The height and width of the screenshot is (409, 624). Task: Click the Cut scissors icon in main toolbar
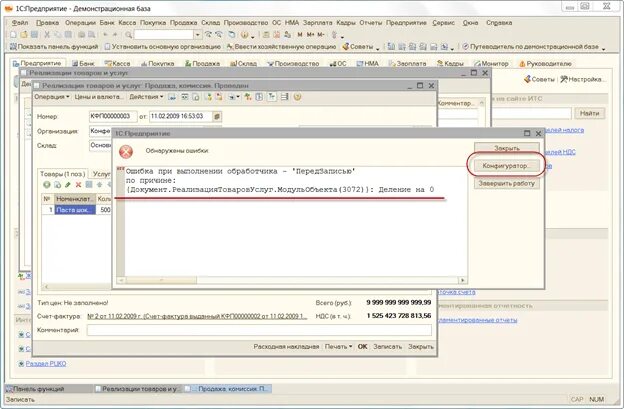(47, 35)
